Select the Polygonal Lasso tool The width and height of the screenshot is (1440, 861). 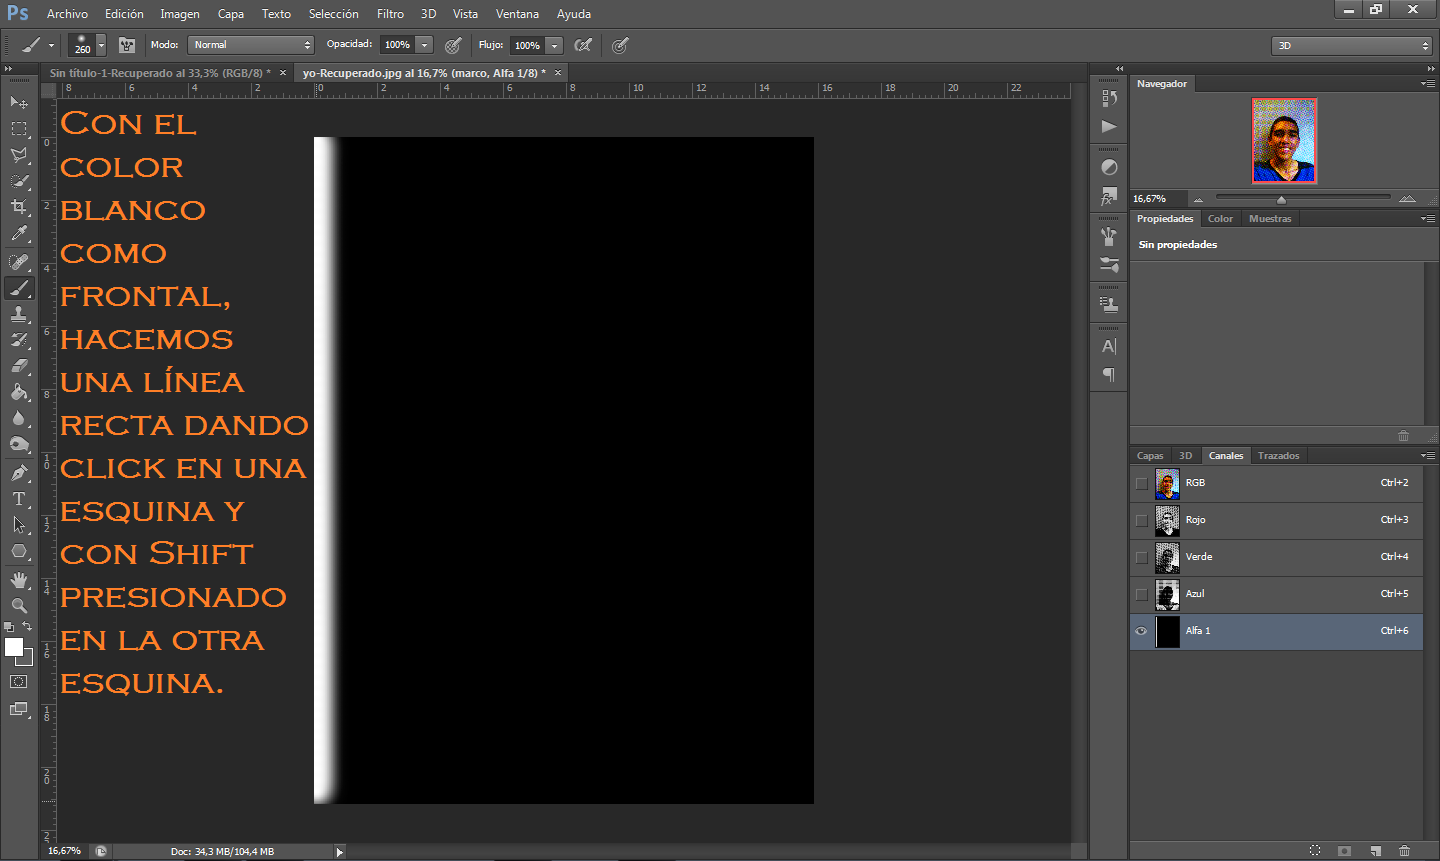click(19, 155)
